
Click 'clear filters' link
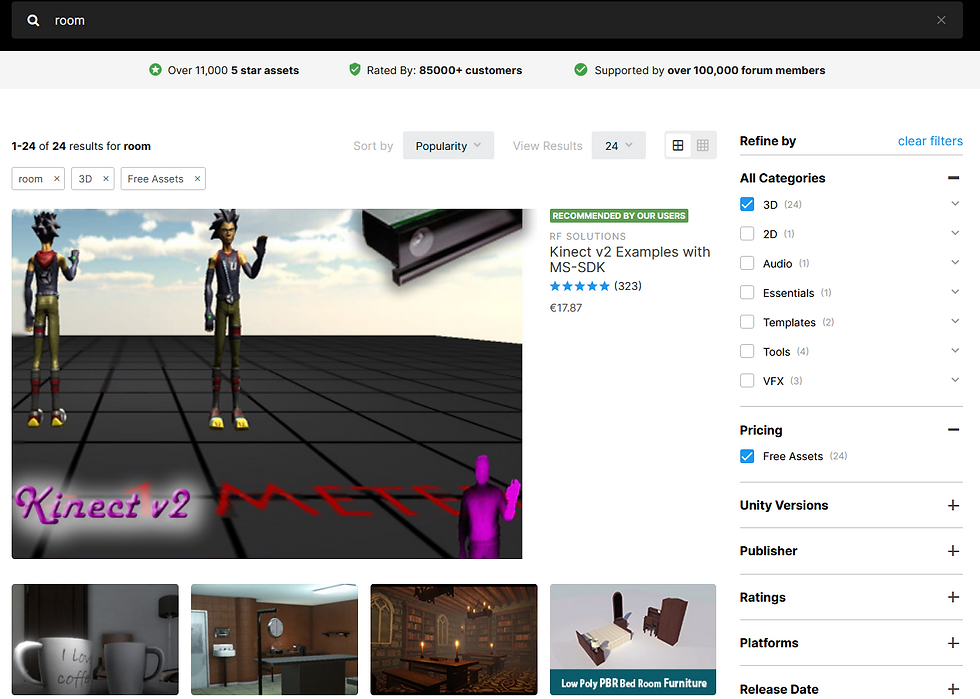[930, 141]
